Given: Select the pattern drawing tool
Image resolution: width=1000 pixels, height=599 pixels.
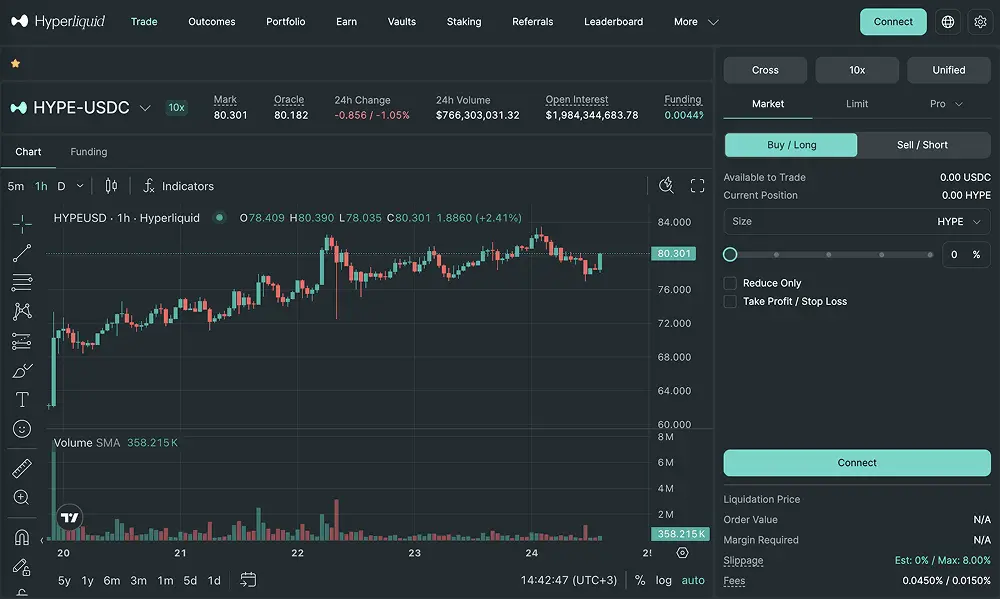Looking at the screenshot, I should pyautogui.click(x=22, y=311).
